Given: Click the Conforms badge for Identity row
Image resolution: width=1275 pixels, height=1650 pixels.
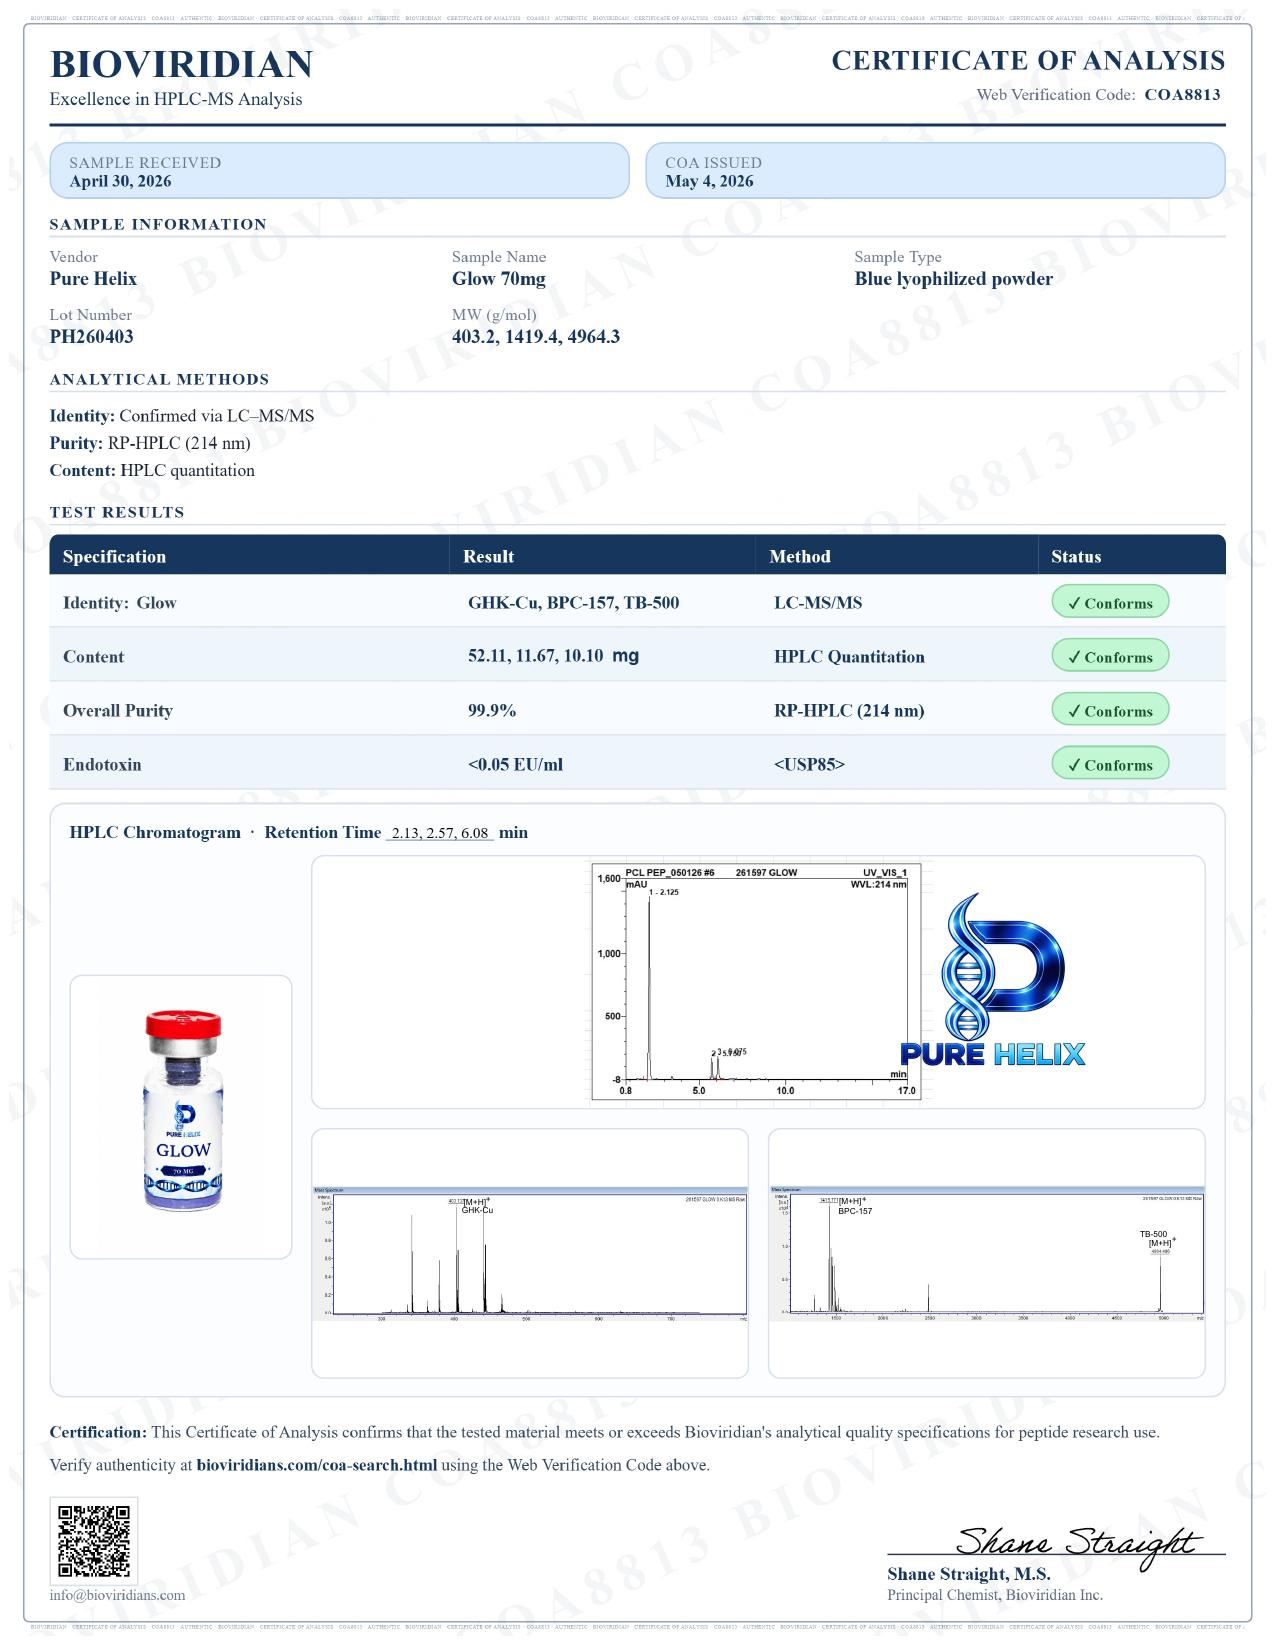Looking at the screenshot, I should [x=1110, y=602].
